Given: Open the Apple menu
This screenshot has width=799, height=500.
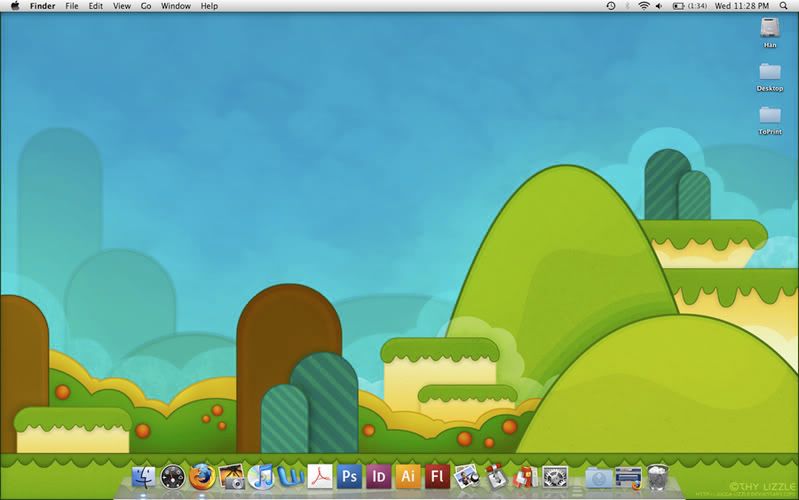Looking at the screenshot, I should [x=15, y=6].
